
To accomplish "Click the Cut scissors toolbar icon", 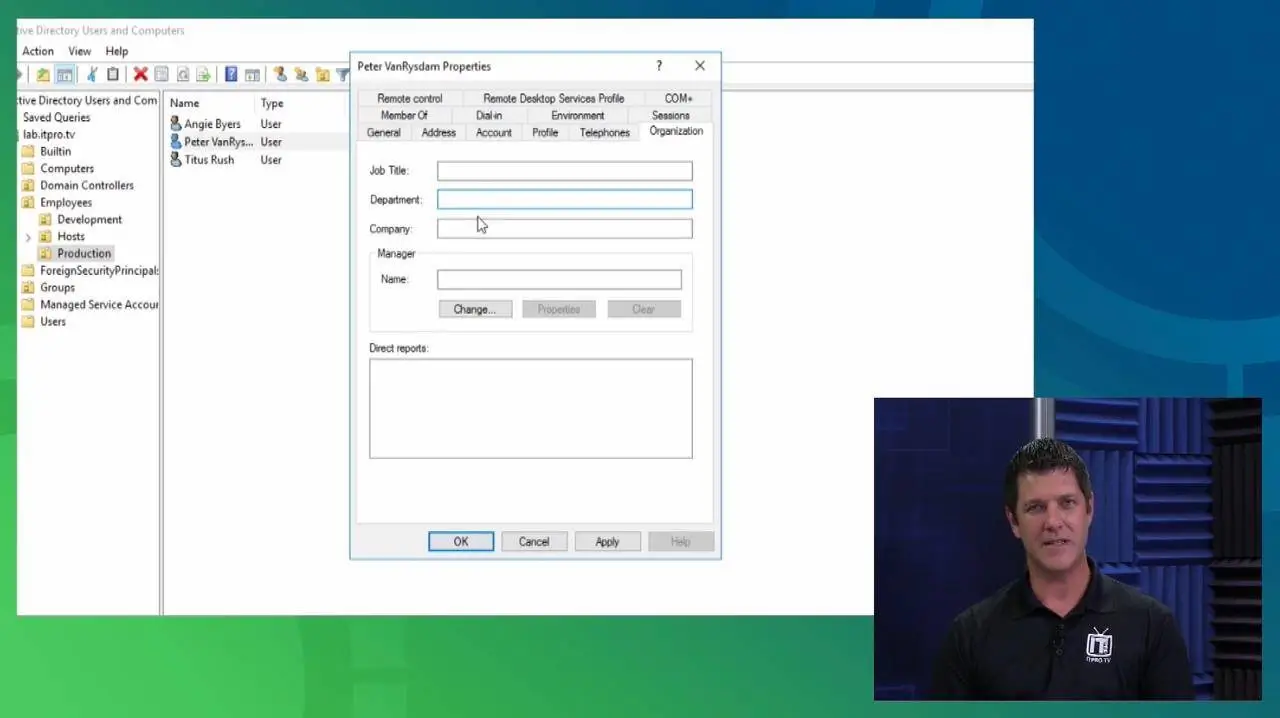I will (x=91, y=75).
